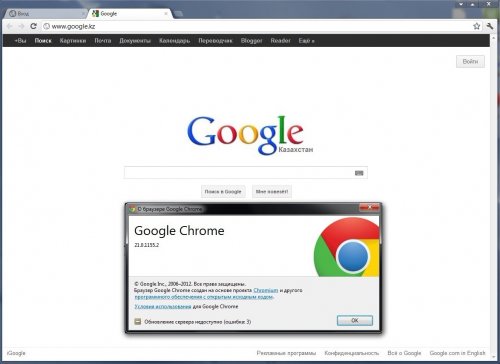Open Календарь in the Google bar

click(x=174, y=41)
